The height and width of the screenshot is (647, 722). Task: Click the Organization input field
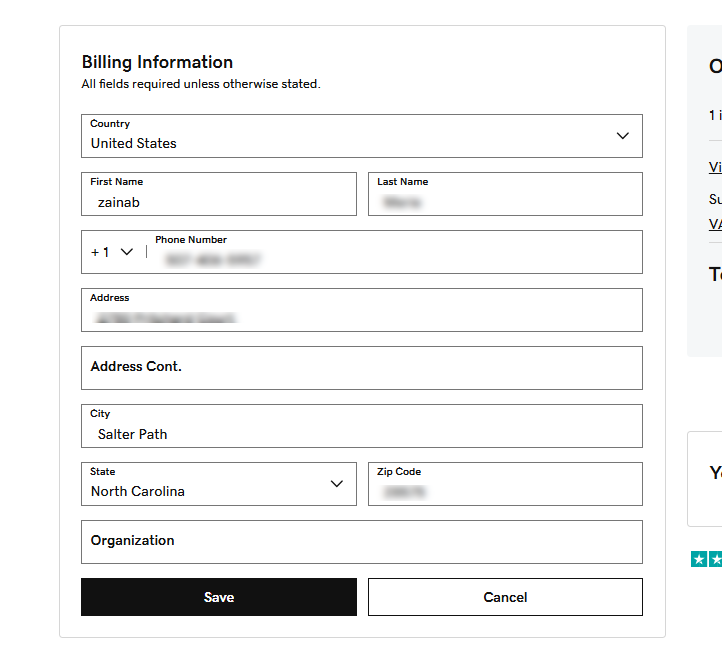coord(361,542)
